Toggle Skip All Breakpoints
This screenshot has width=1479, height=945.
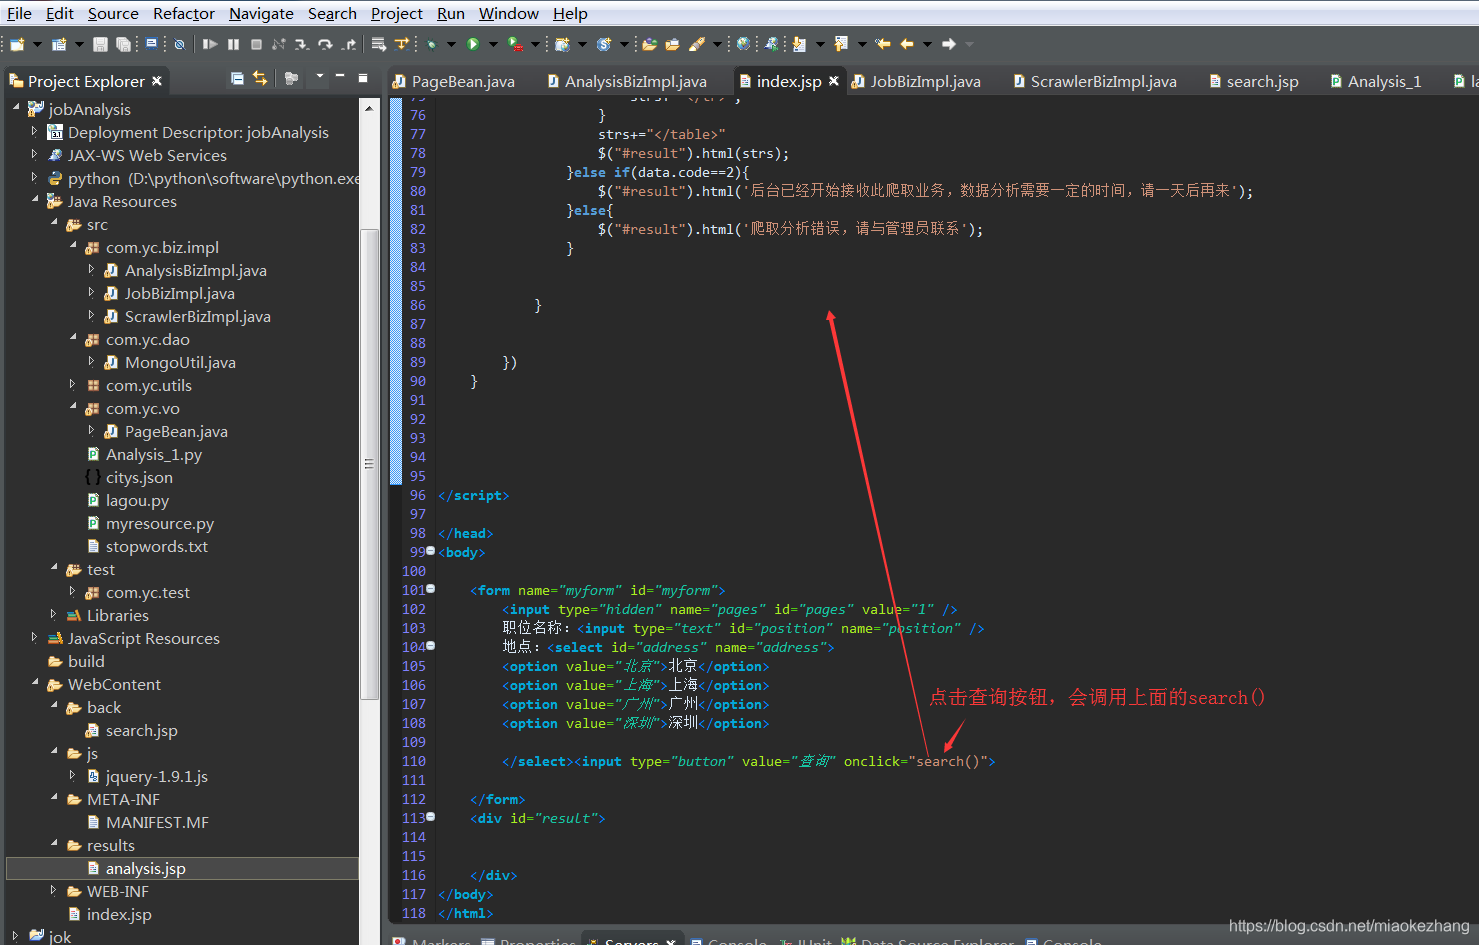(179, 44)
